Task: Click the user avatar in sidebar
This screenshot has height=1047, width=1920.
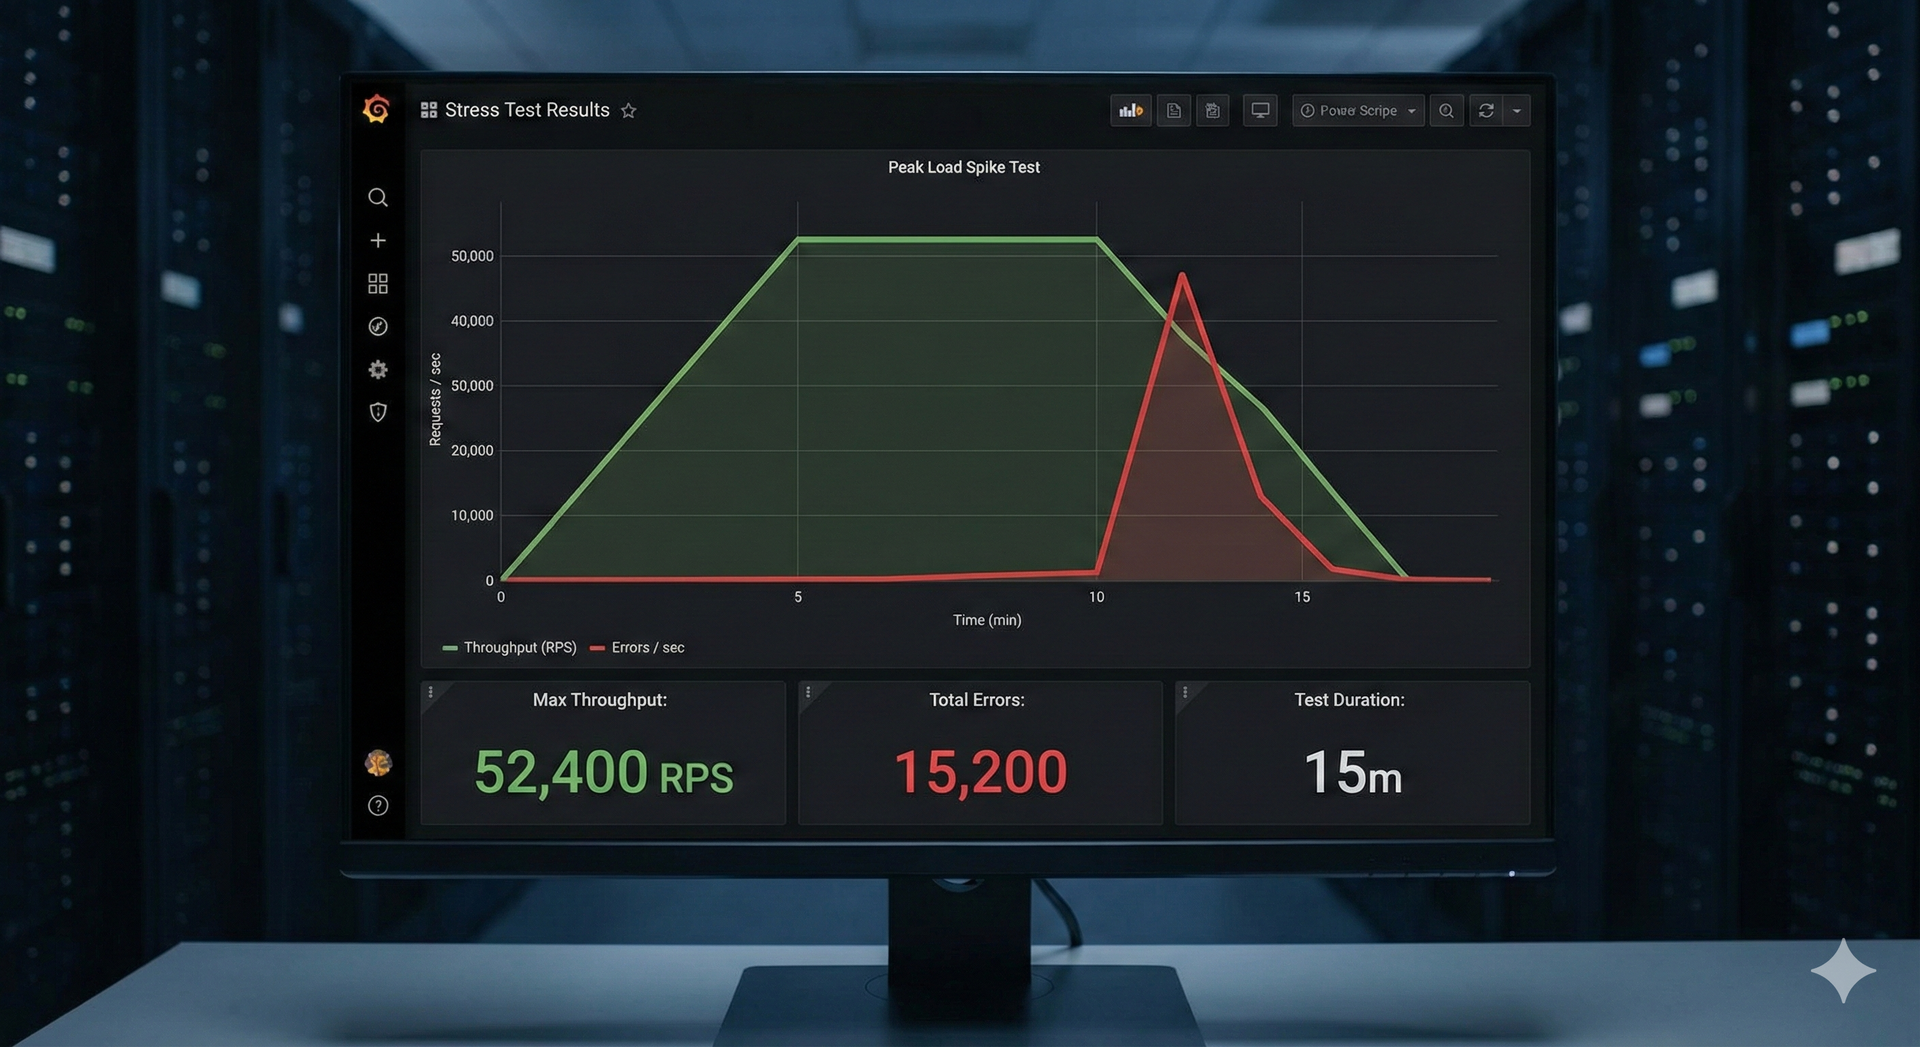Action: 377,764
